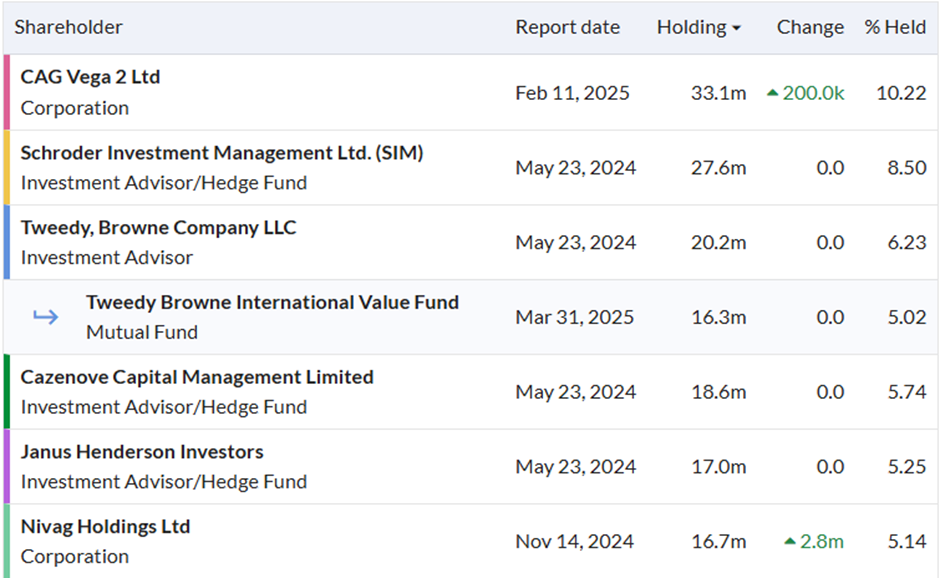Sort table by % Held column header
This screenshot has width=940, height=578.
click(x=895, y=27)
